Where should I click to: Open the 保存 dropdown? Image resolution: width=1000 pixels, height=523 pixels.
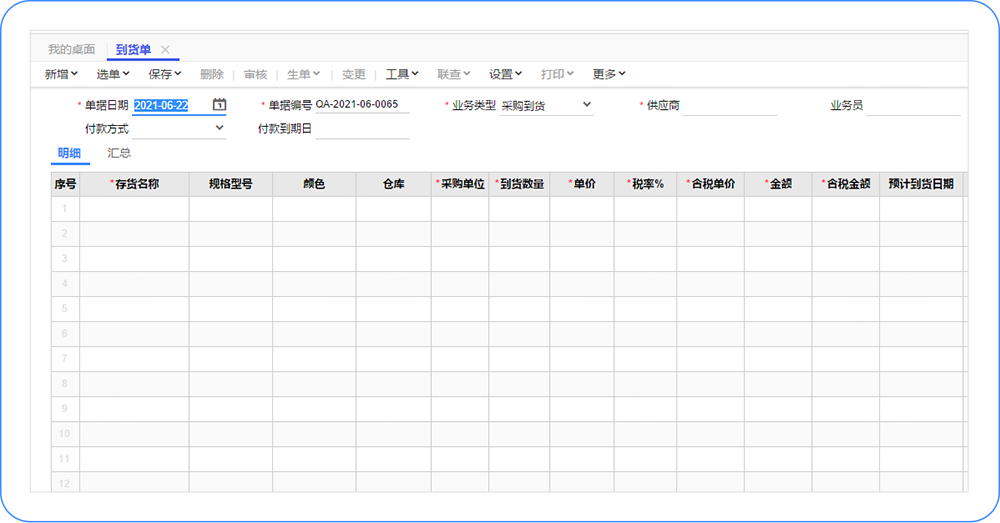165,74
